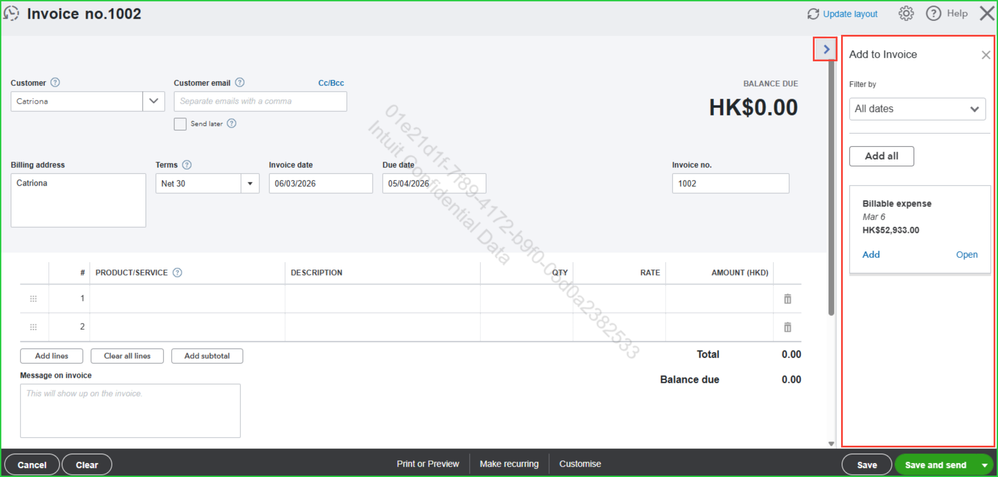Image resolution: width=998 pixels, height=477 pixels.
Task: Click the Cc/Bcc link
Action: 331,83
